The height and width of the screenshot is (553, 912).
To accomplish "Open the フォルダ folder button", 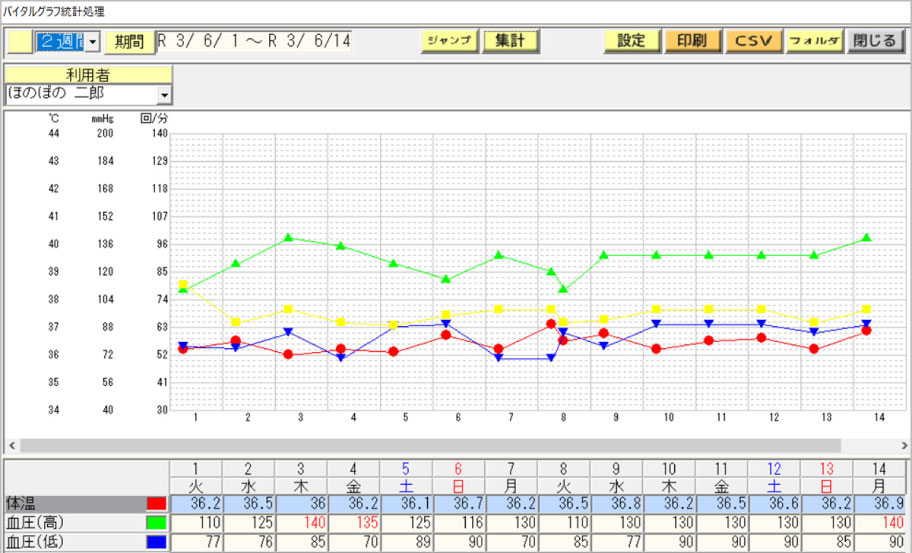I will (814, 41).
